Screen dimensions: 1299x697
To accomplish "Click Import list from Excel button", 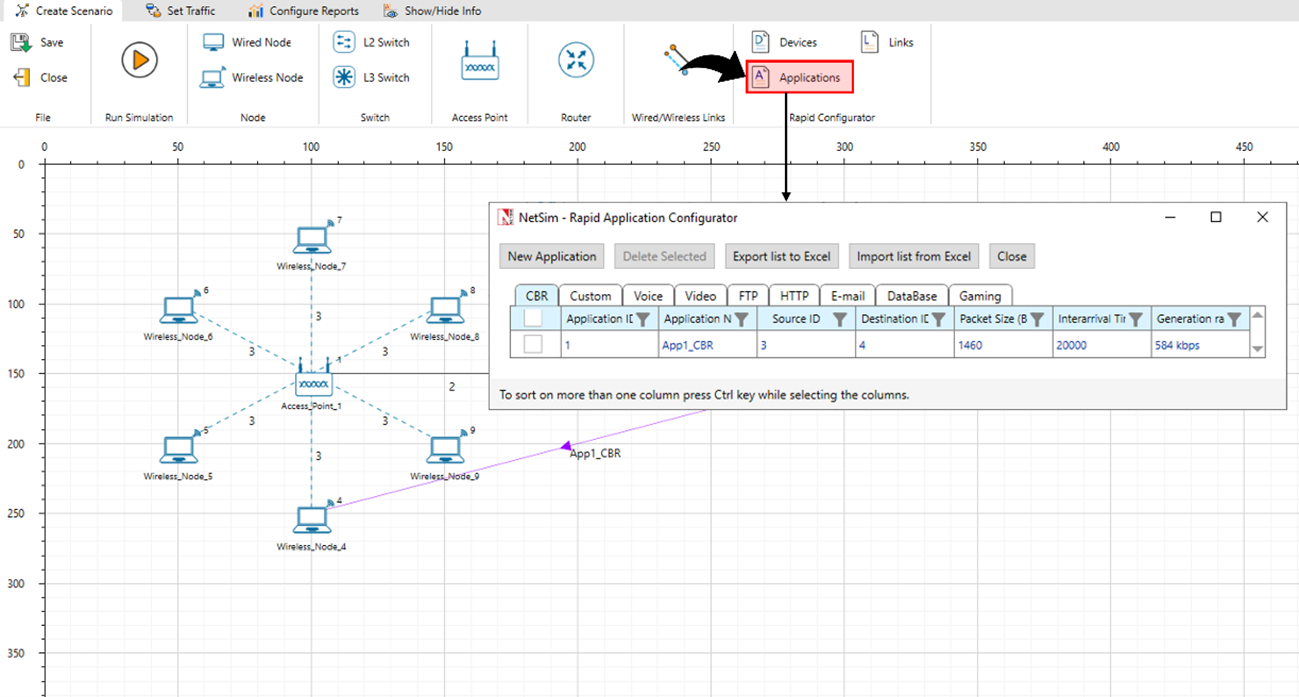I will [x=914, y=256].
